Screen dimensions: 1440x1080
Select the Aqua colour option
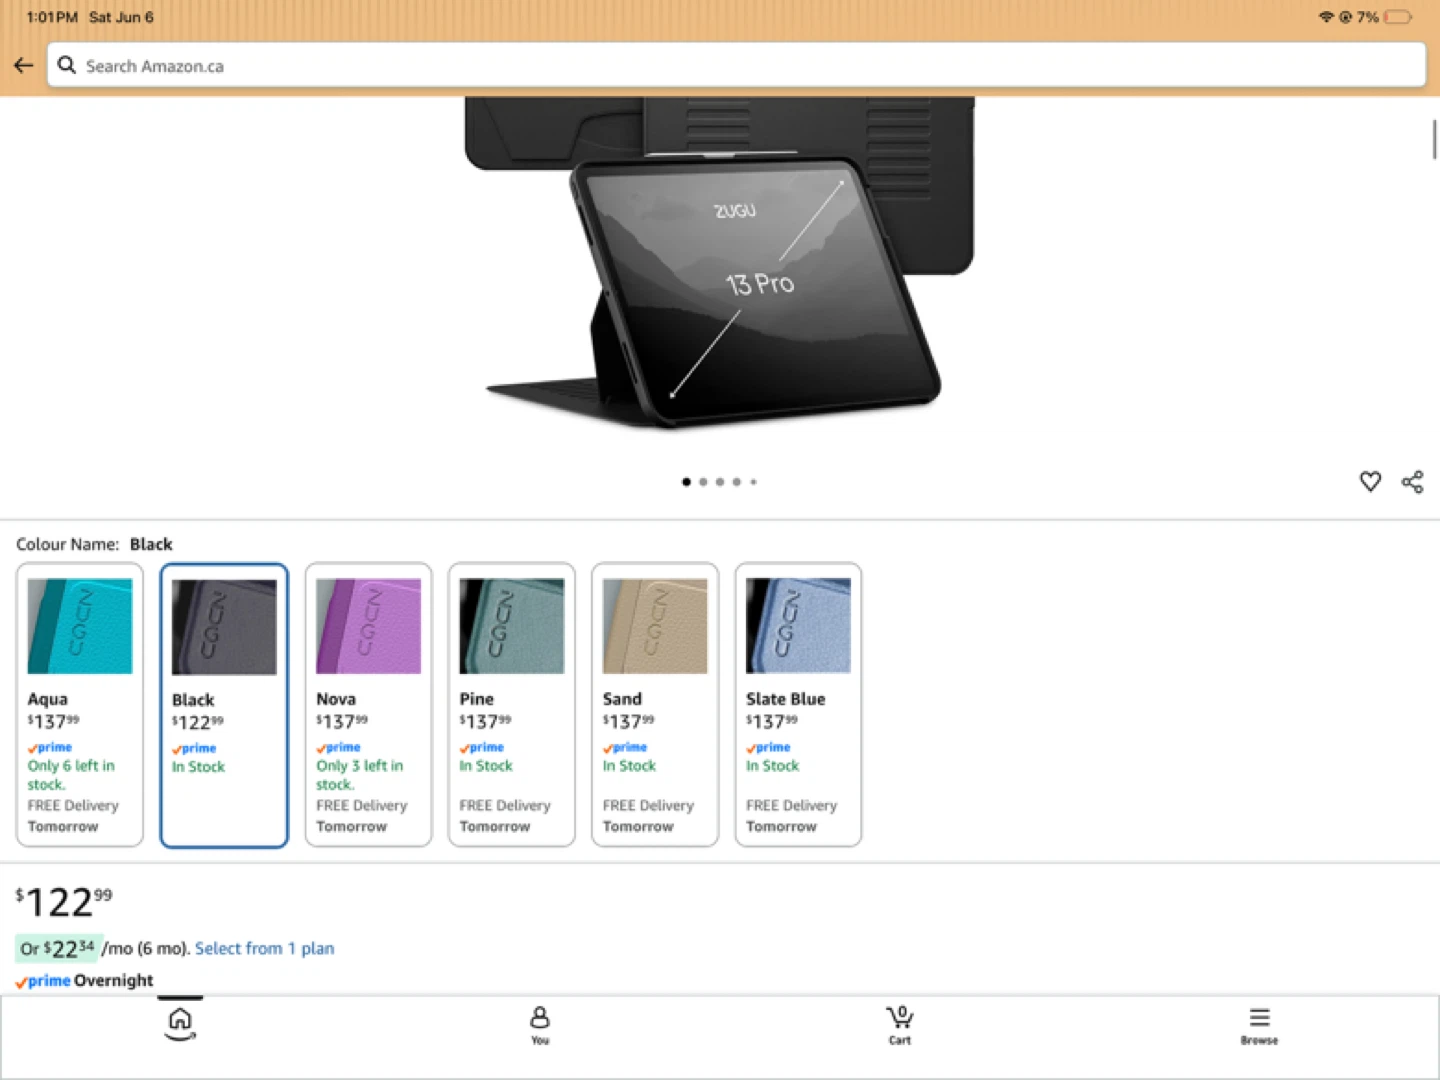click(x=80, y=705)
